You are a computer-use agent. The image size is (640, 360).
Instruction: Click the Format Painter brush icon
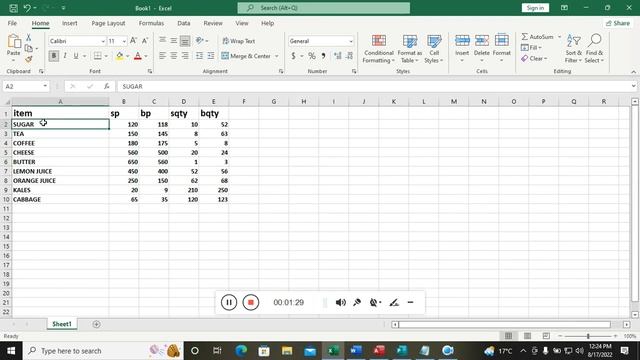pyautogui.click(x=29, y=60)
